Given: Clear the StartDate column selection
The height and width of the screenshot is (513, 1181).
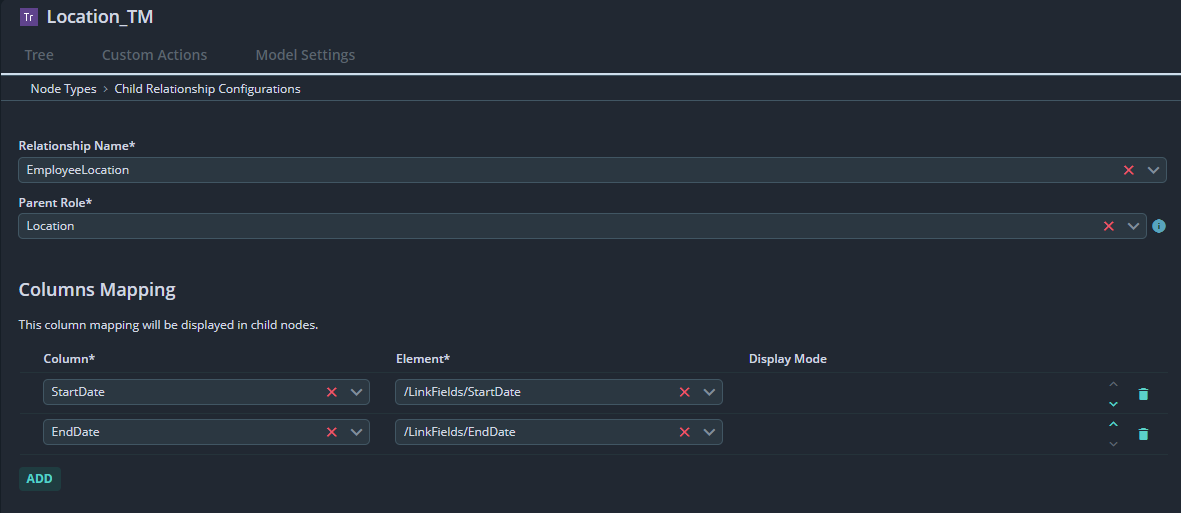Looking at the screenshot, I should (331, 392).
